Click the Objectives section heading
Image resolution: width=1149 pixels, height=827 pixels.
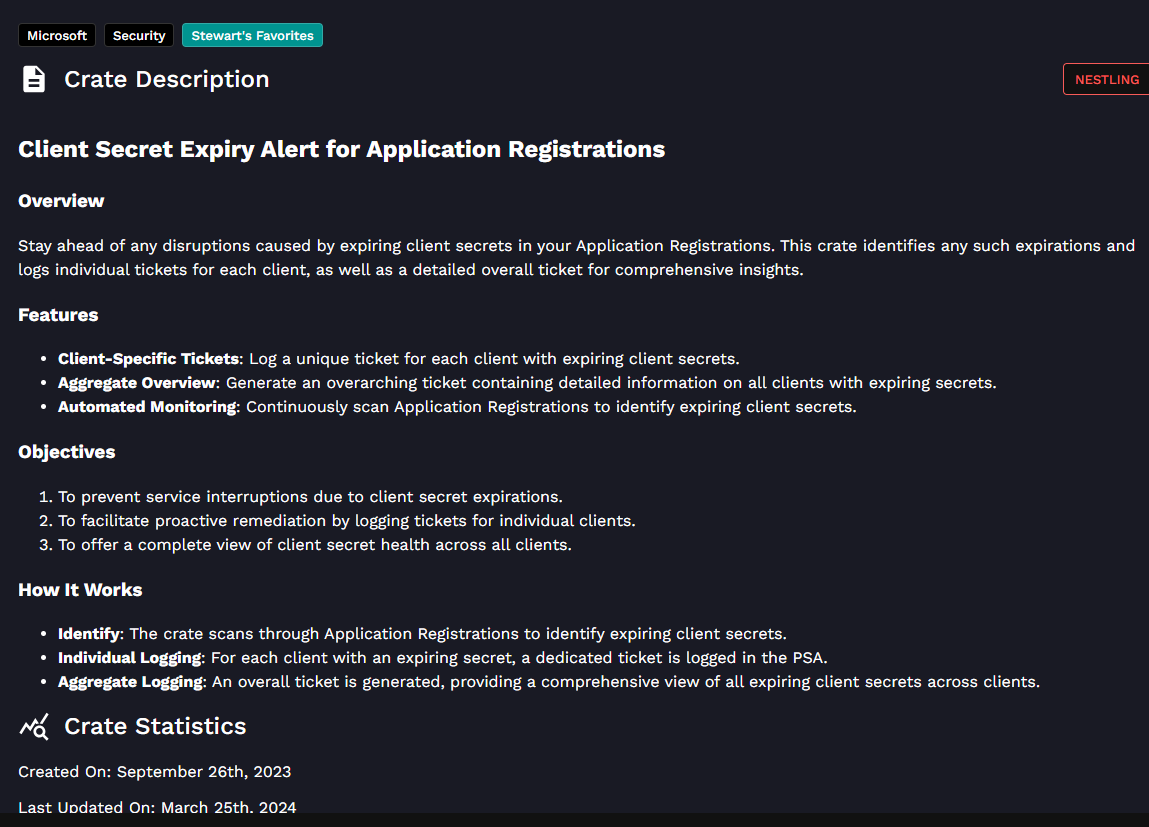[x=67, y=451]
